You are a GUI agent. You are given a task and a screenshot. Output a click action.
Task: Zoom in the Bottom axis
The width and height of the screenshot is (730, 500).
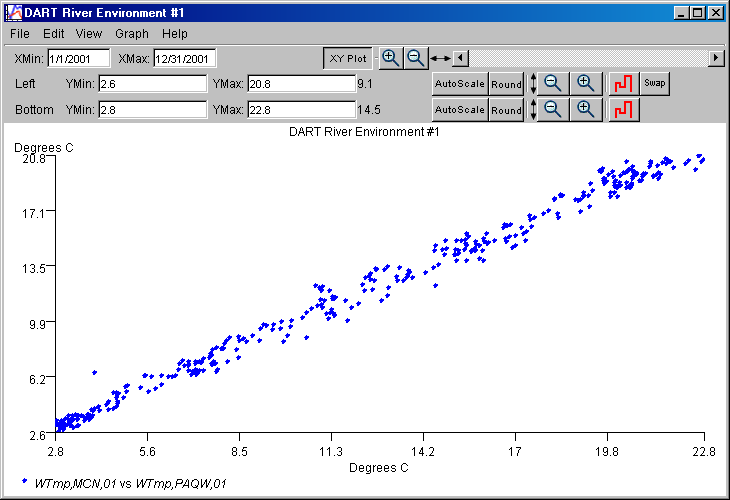coord(587,109)
